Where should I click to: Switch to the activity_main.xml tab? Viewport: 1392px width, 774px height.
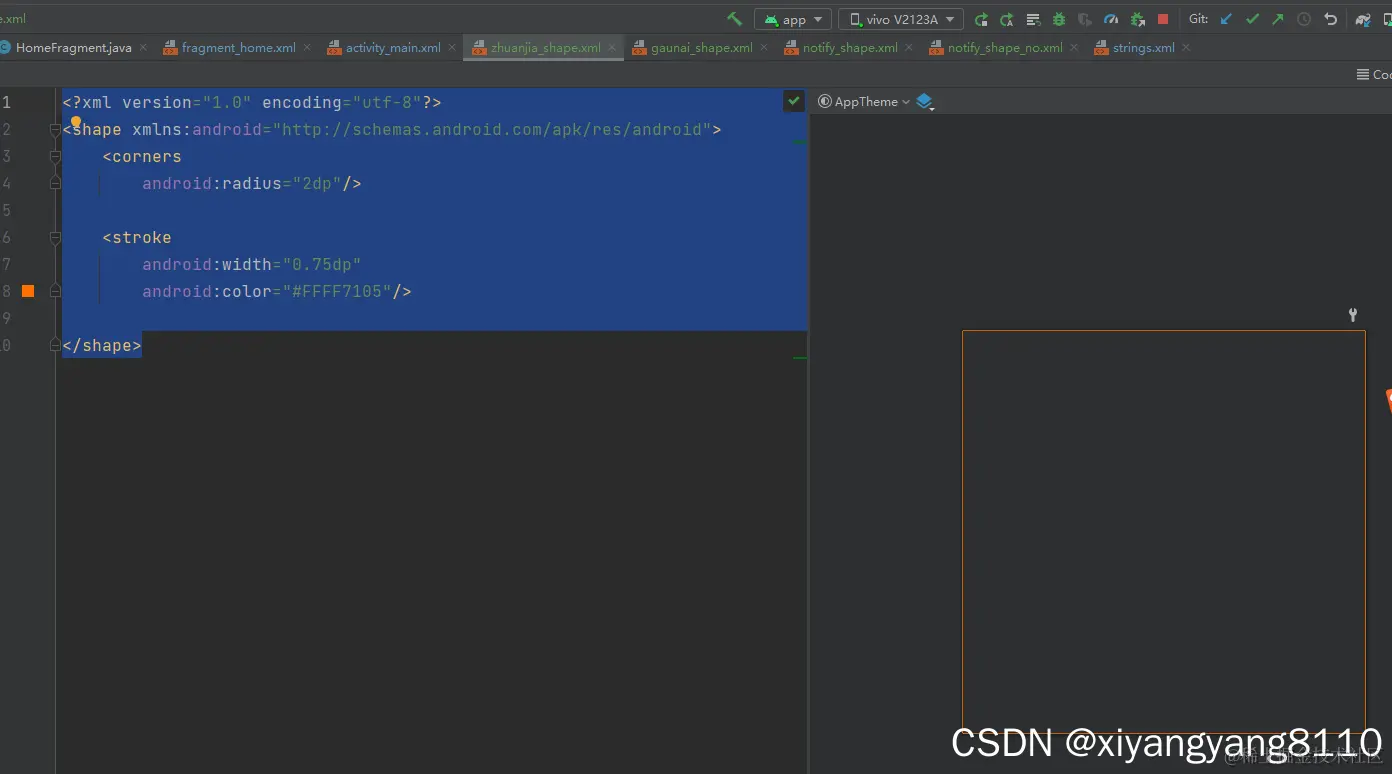pos(393,48)
